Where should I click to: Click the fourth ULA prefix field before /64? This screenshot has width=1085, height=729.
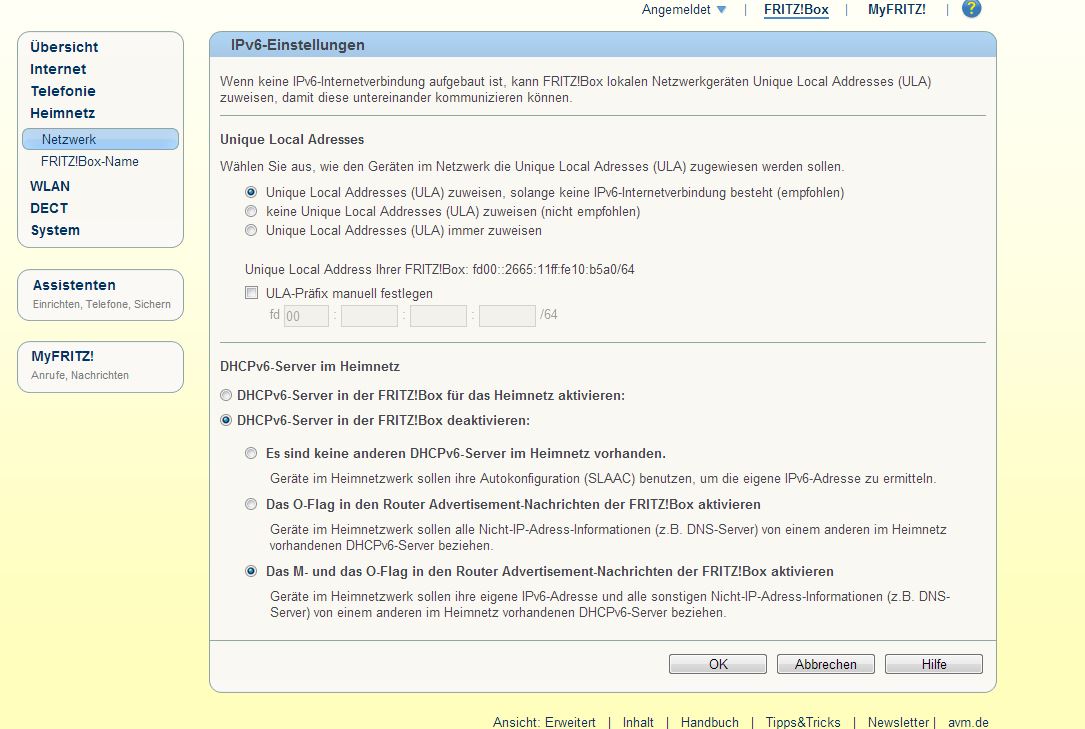(x=507, y=315)
